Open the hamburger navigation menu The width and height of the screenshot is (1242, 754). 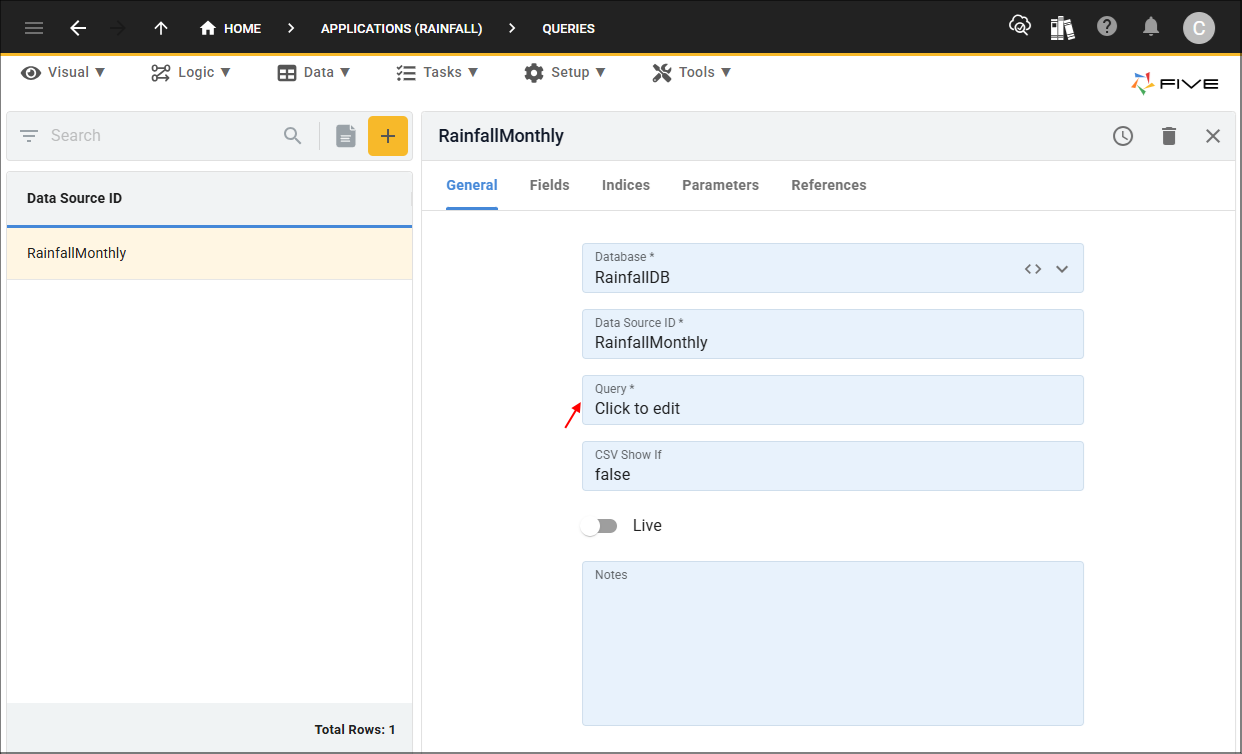pos(33,27)
